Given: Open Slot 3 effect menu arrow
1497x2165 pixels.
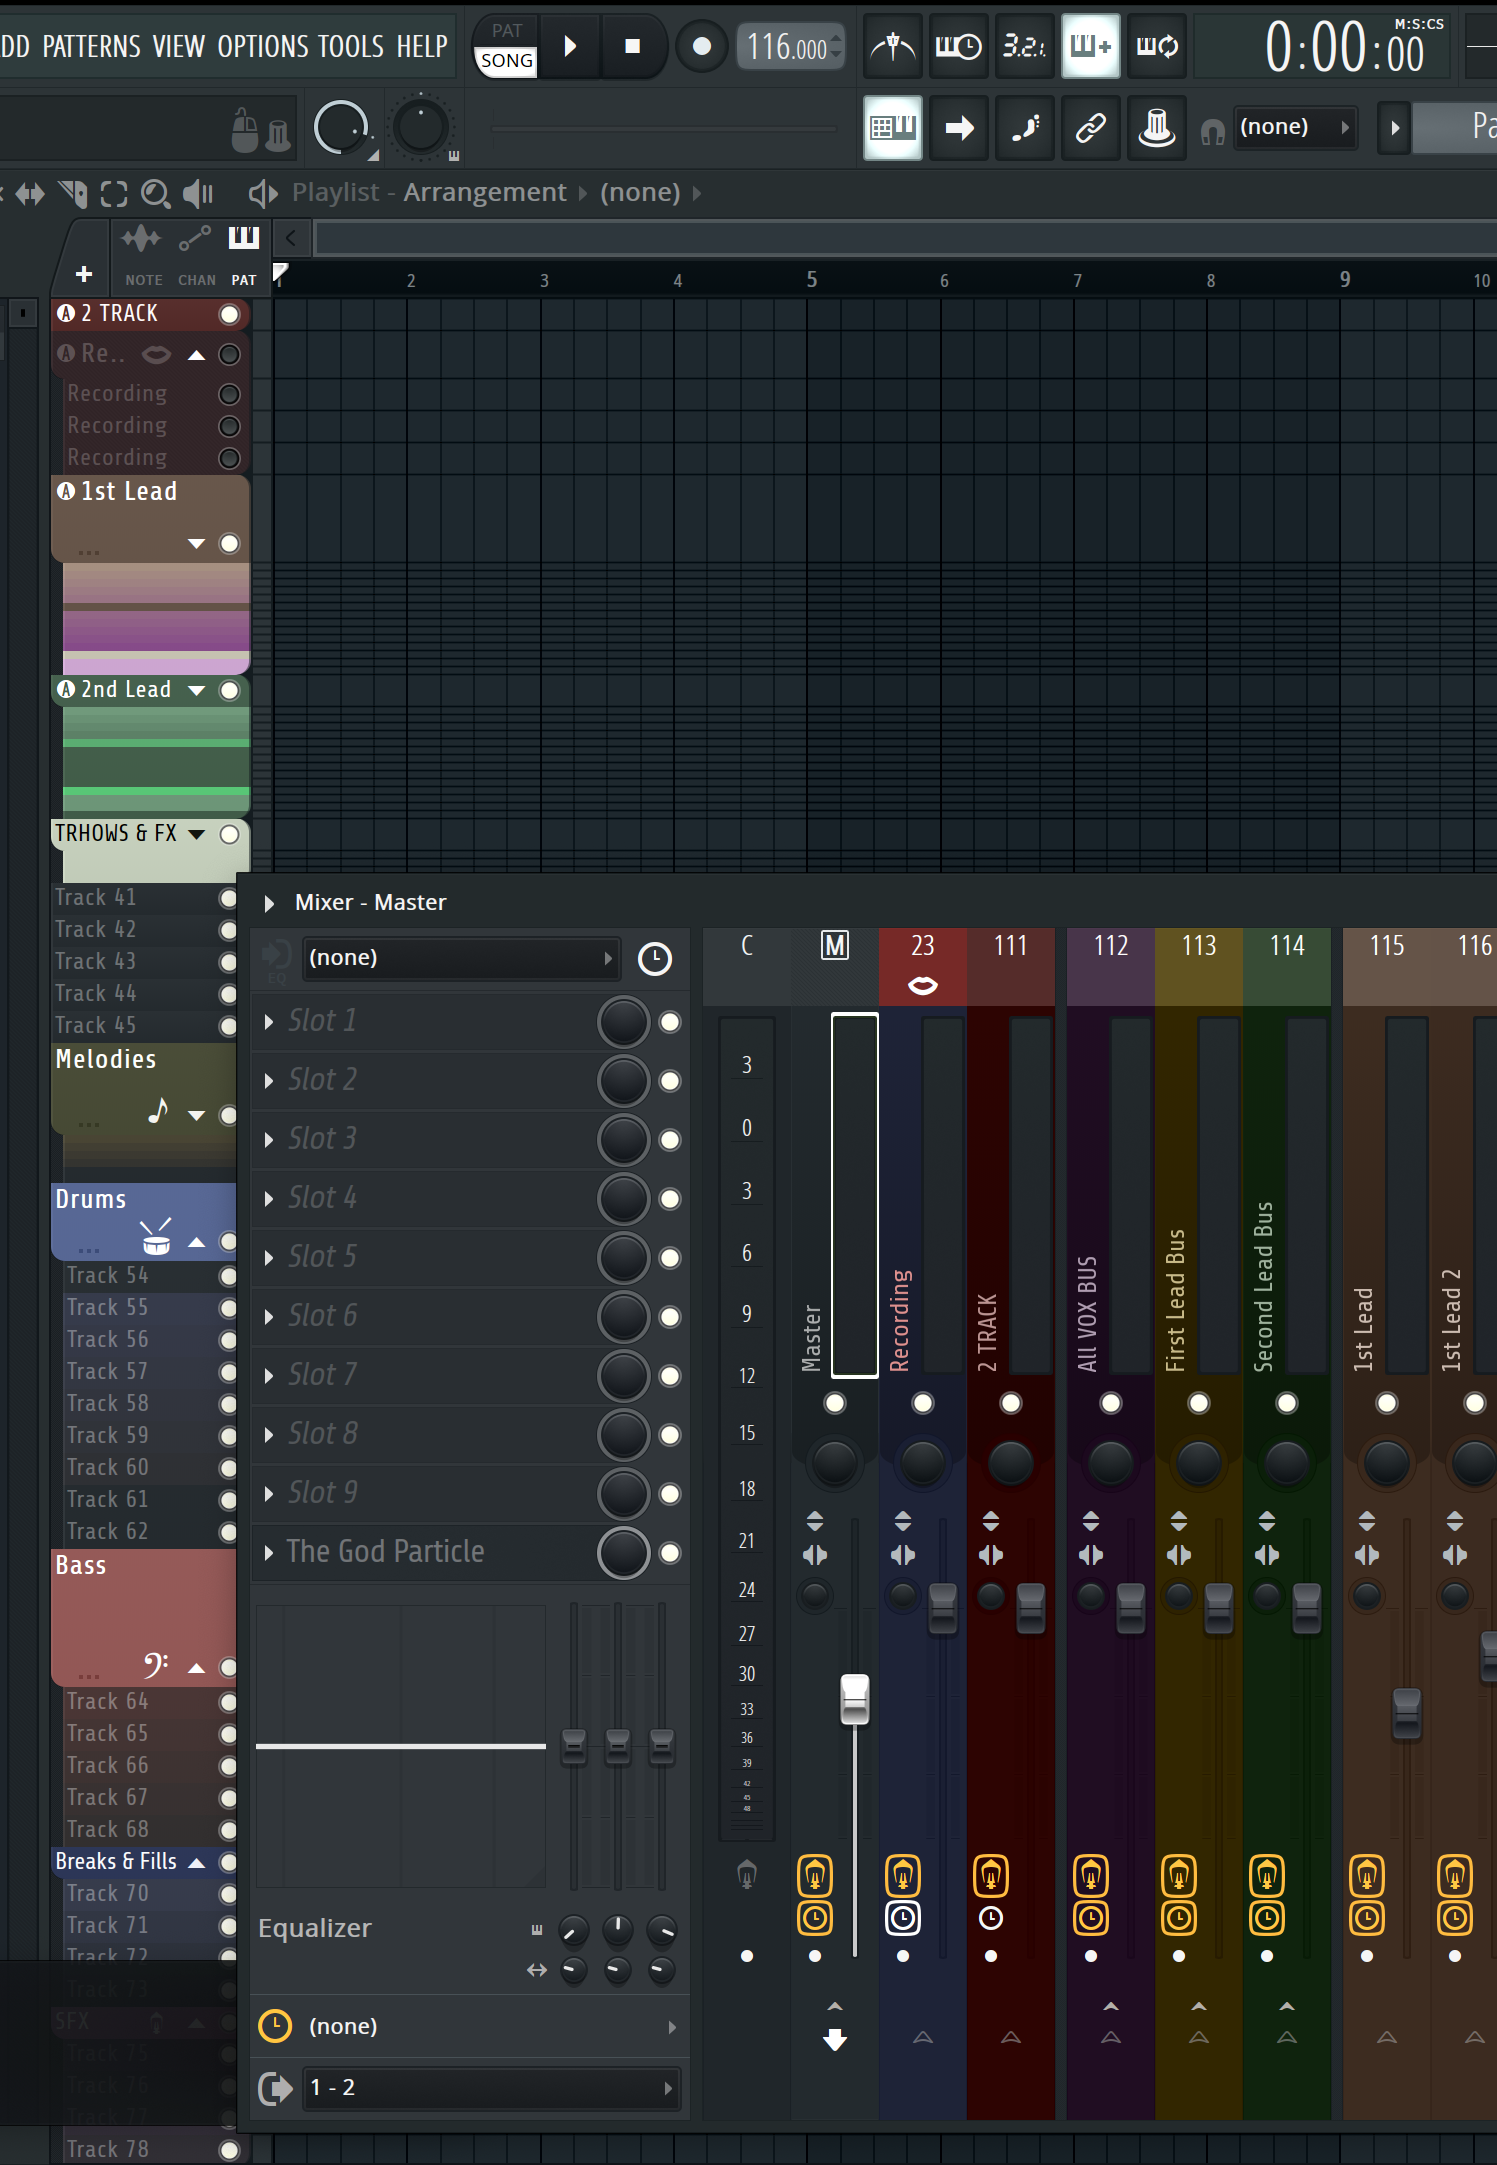Looking at the screenshot, I should [269, 1140].
